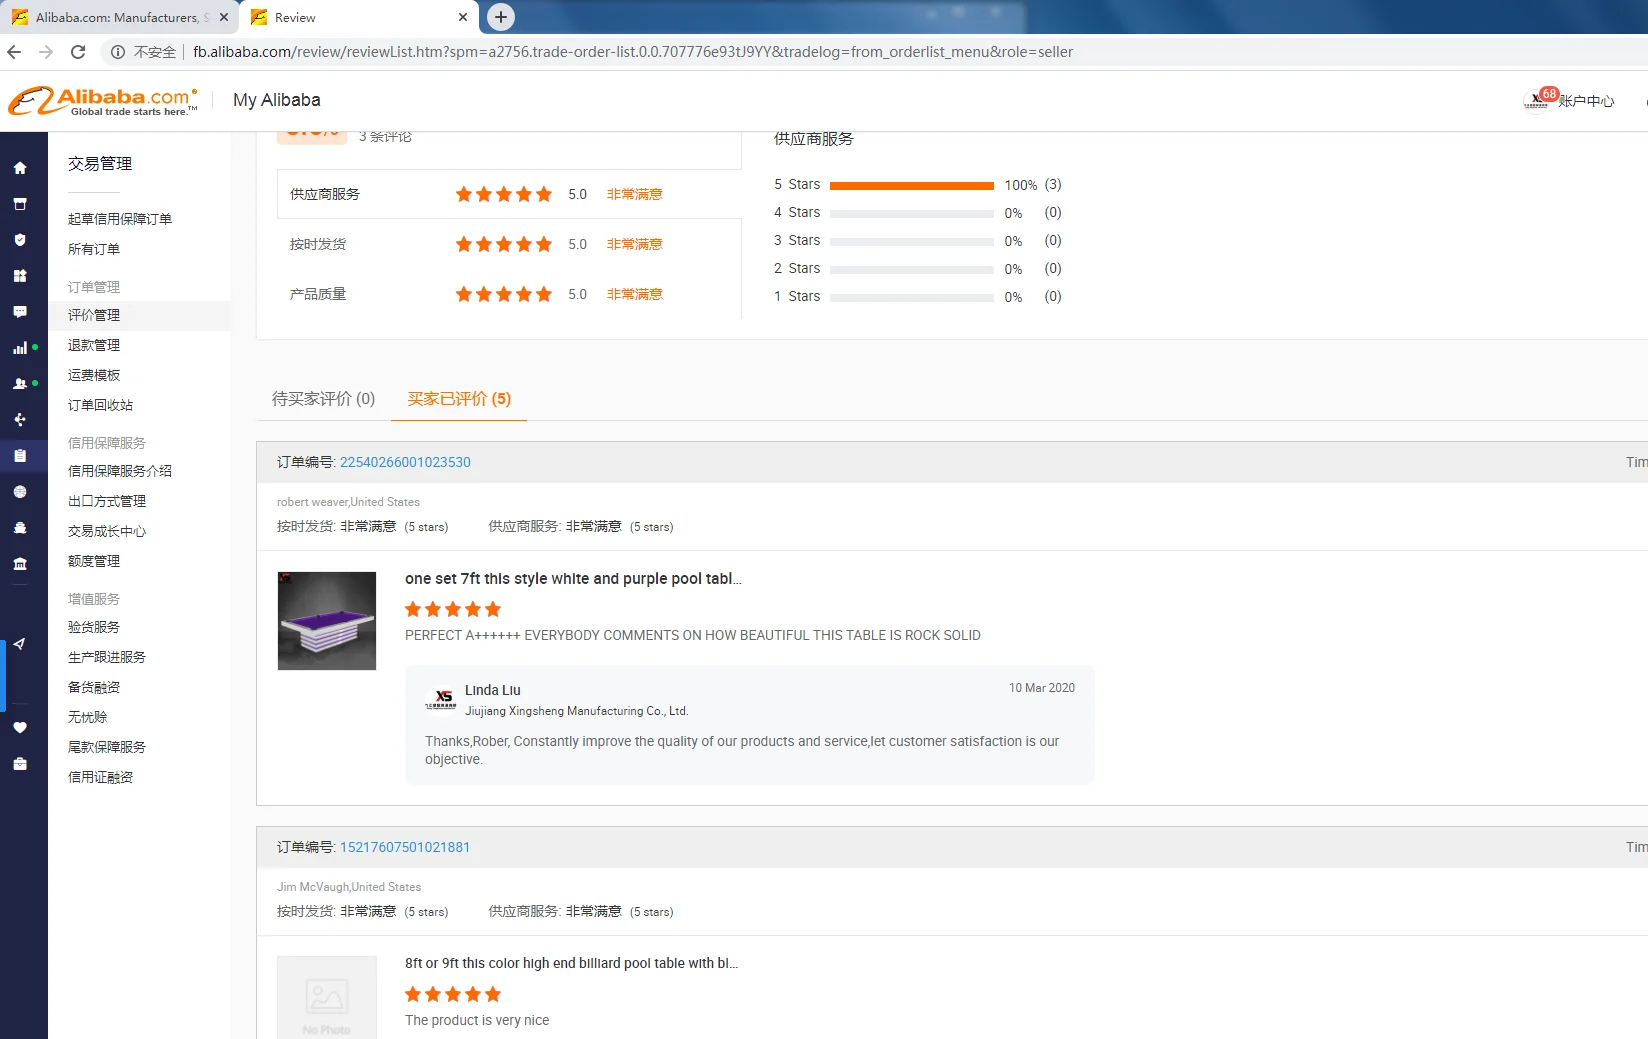Open the account avatar with 68 badge

(1537, 101)
